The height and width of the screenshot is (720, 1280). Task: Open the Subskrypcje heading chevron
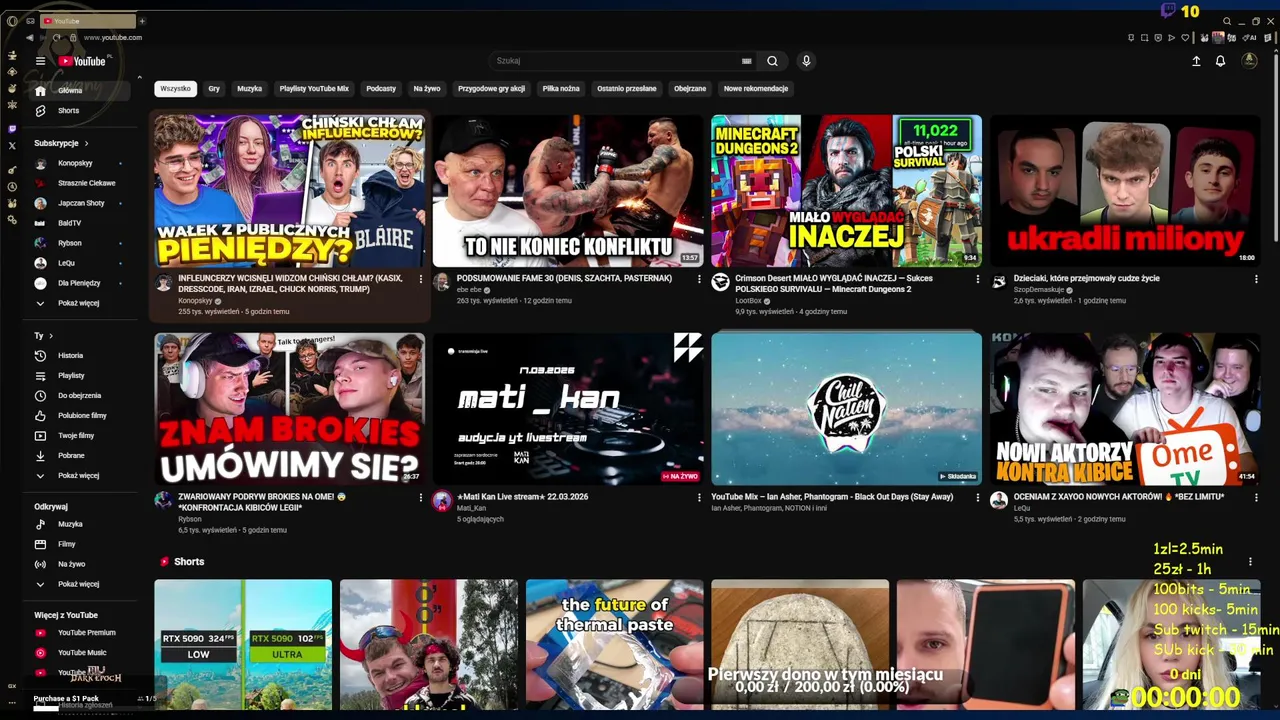(x=86, y=143)
